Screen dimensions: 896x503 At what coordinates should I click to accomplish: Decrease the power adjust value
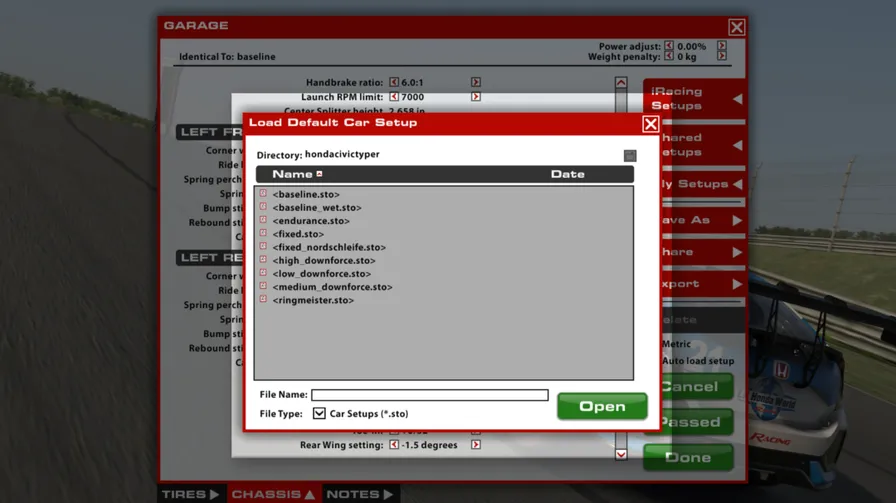[669, 46]
